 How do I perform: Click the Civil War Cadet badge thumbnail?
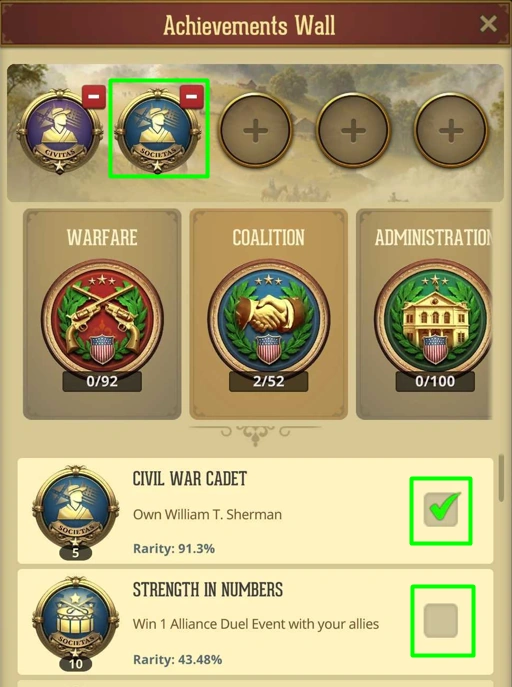[x=75, y=512]
